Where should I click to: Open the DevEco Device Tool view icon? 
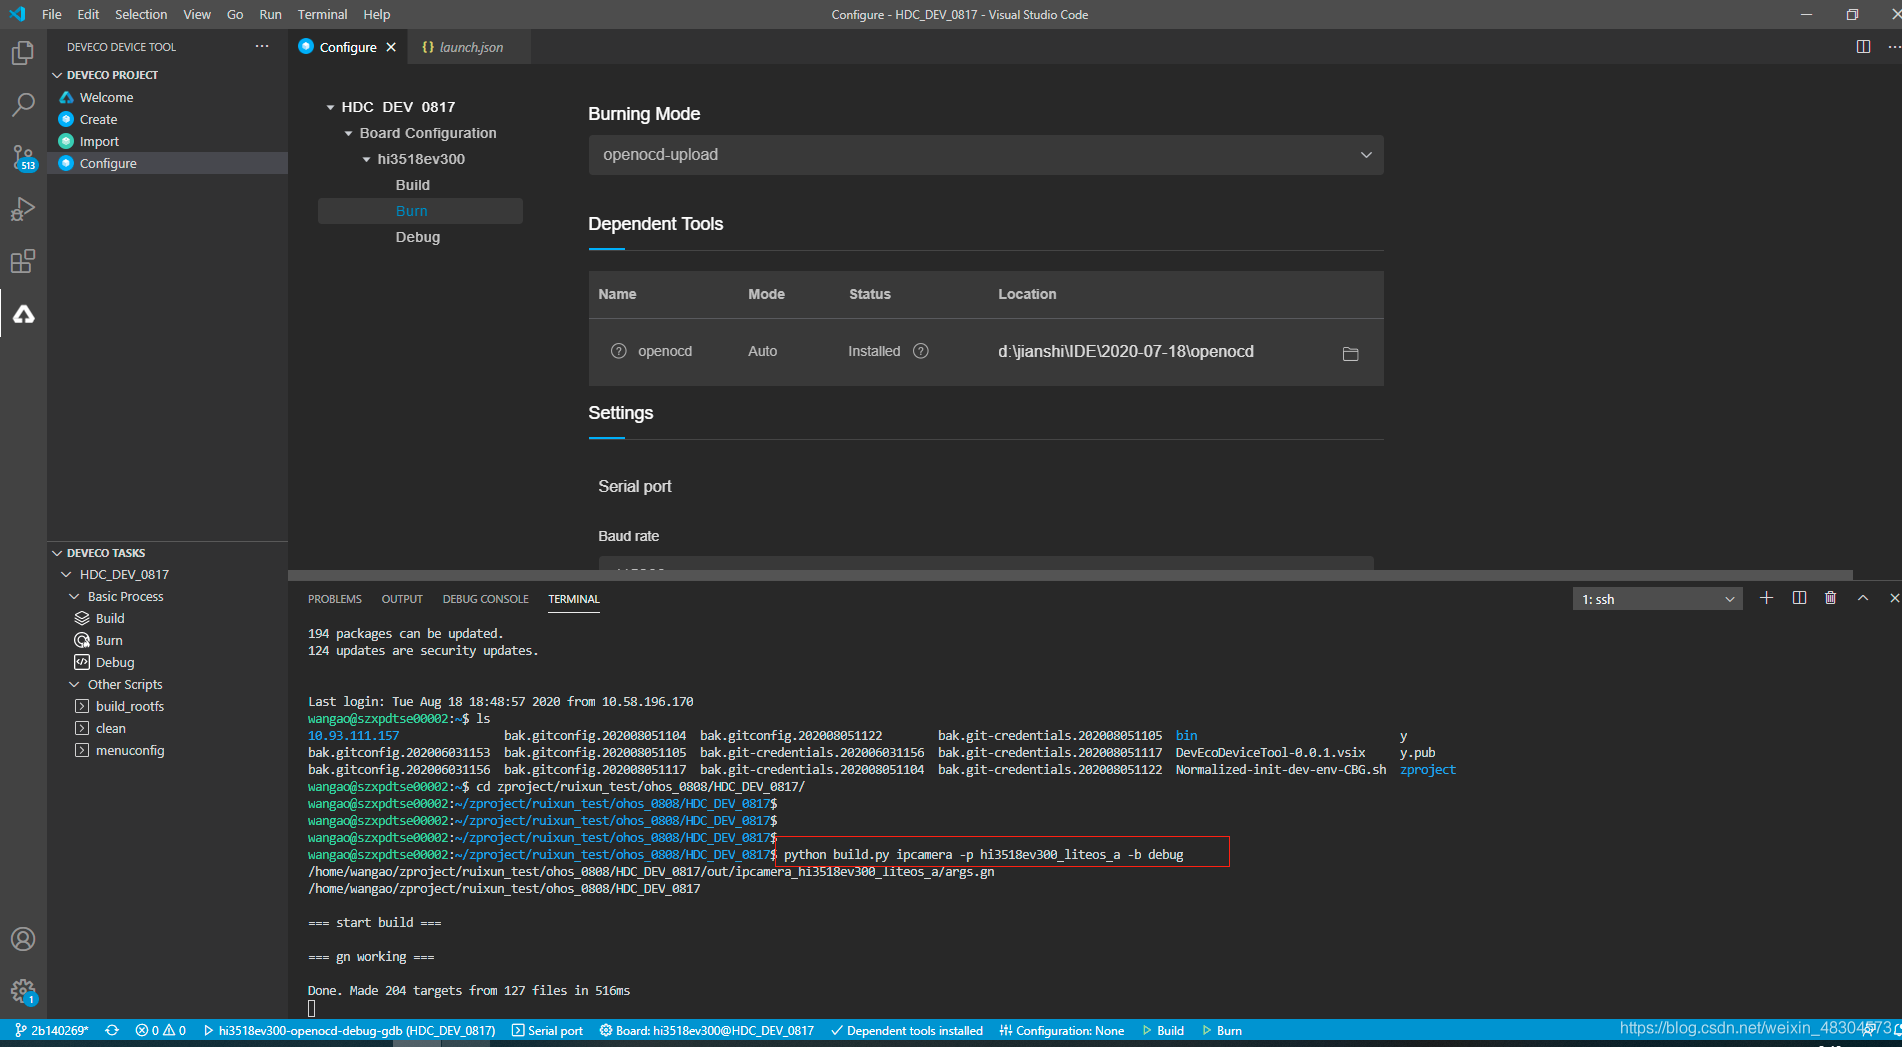(23, 314)
